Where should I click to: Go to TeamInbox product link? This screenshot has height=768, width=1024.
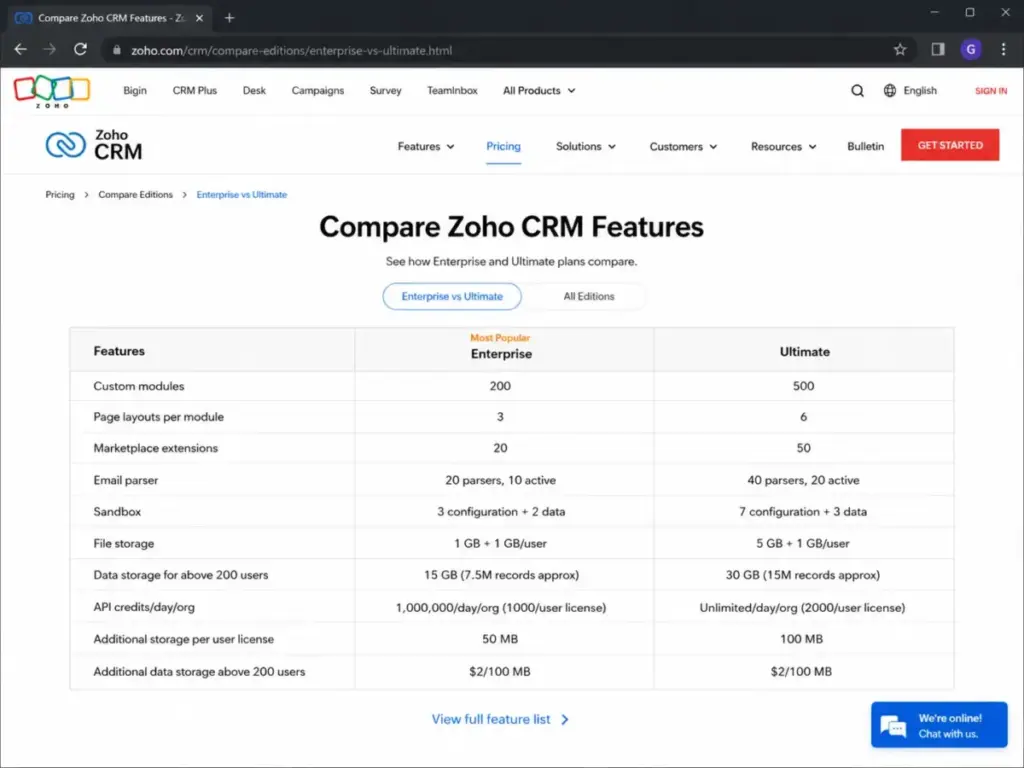pos(452,91)
